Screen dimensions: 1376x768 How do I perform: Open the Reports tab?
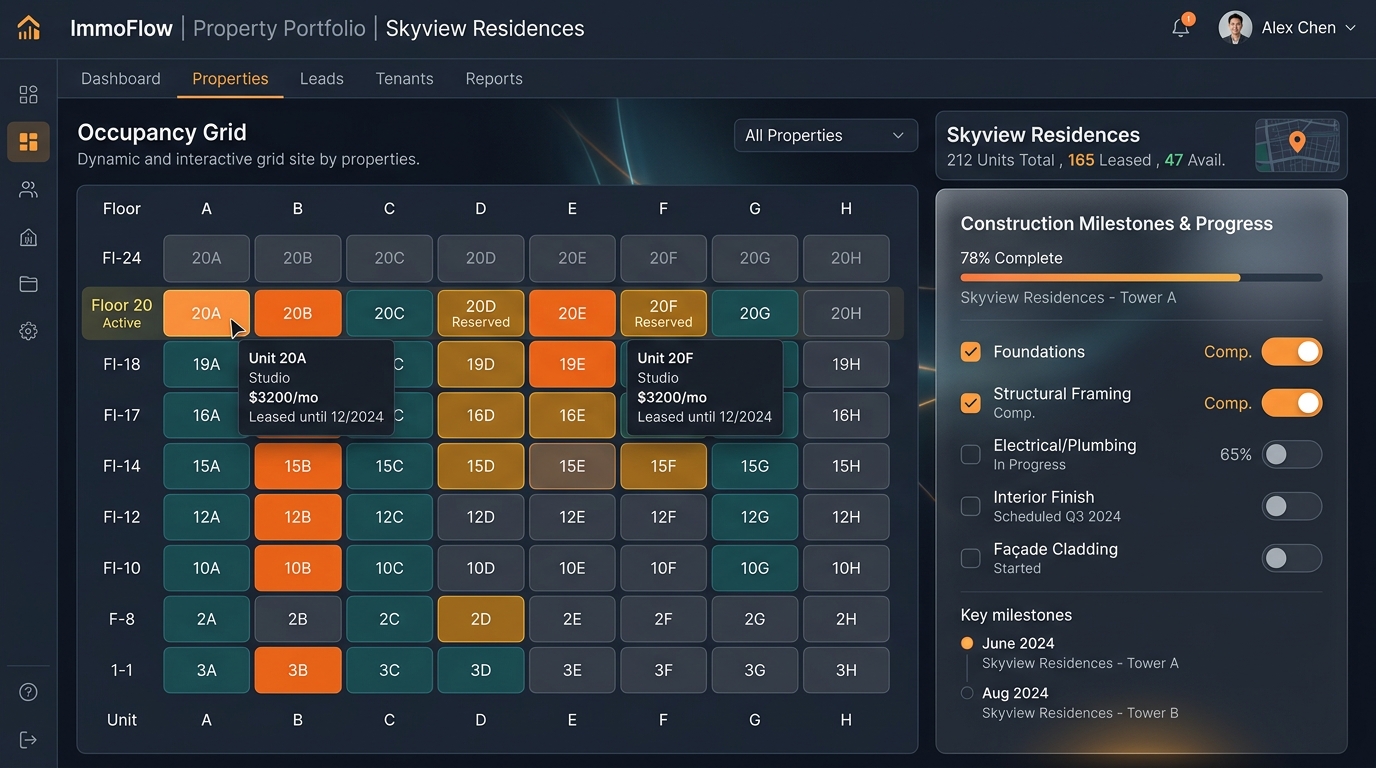pyautogui.click(x=494, y=79)
